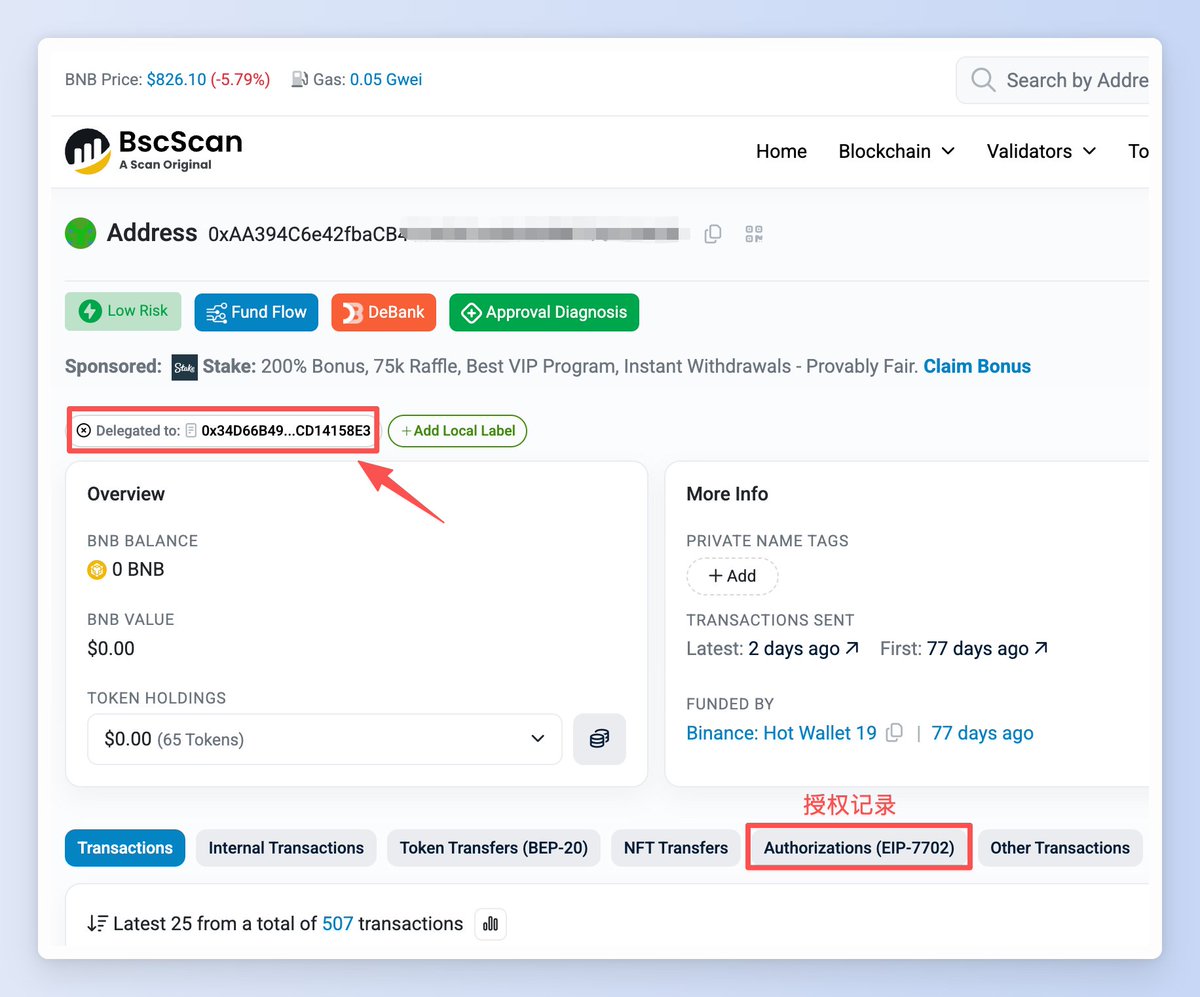Click the Stake sponsor logo
Viewport: 1200px width, 997px height.
[x=185, y=367]
